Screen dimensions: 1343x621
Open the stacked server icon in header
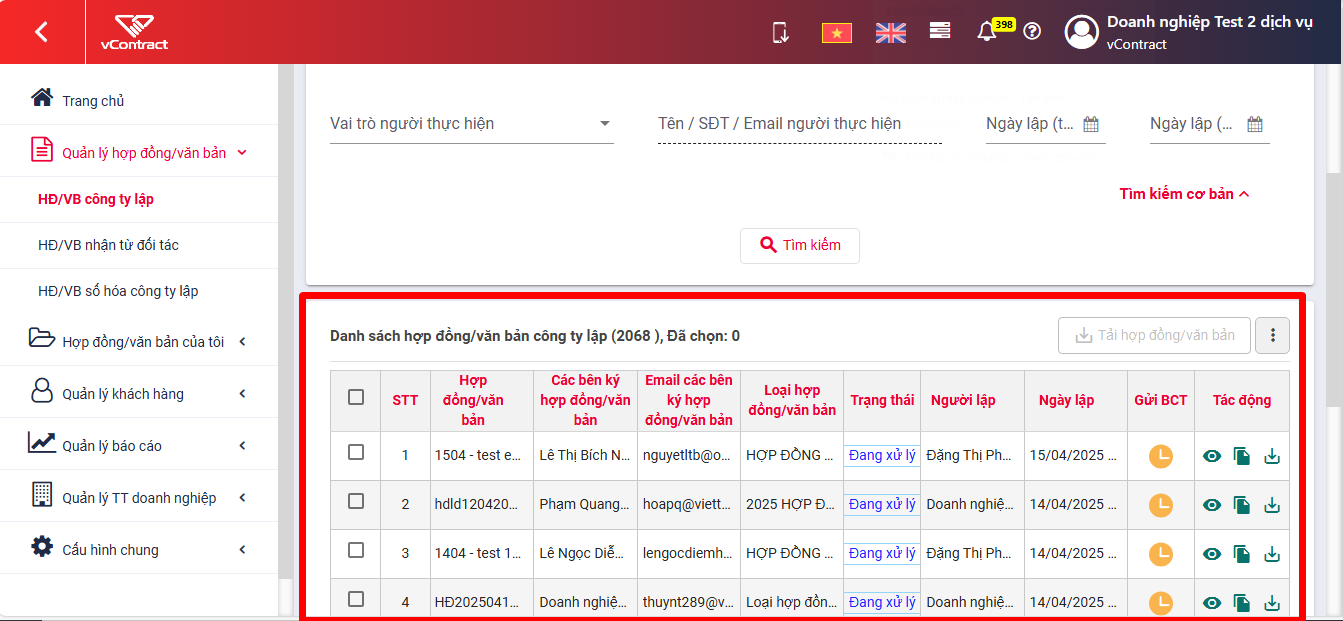point(940,31)
